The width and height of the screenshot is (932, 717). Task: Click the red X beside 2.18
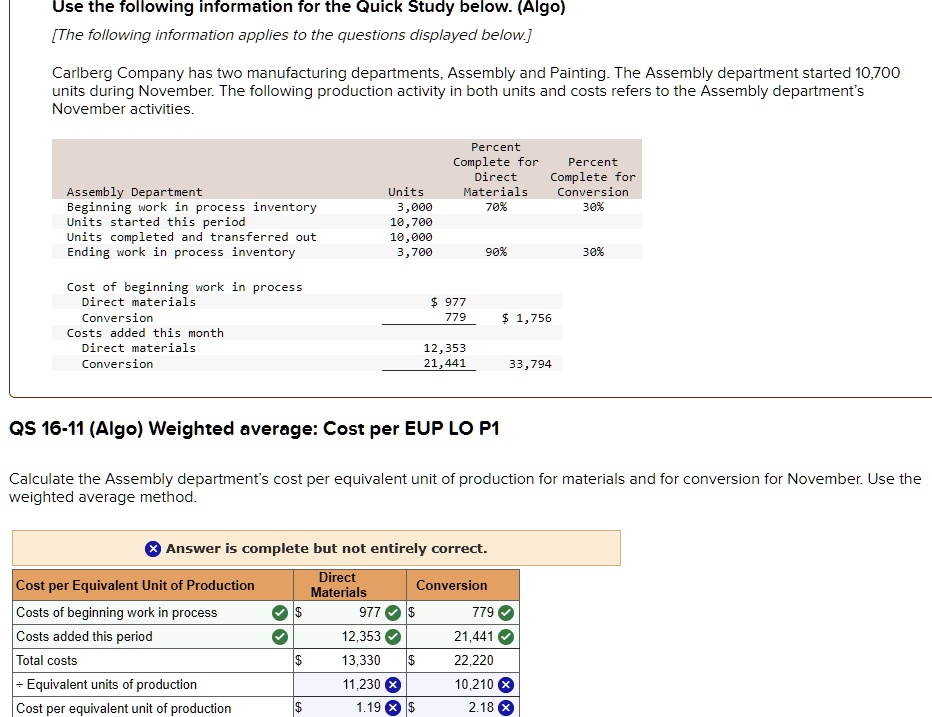coord(507,708)
